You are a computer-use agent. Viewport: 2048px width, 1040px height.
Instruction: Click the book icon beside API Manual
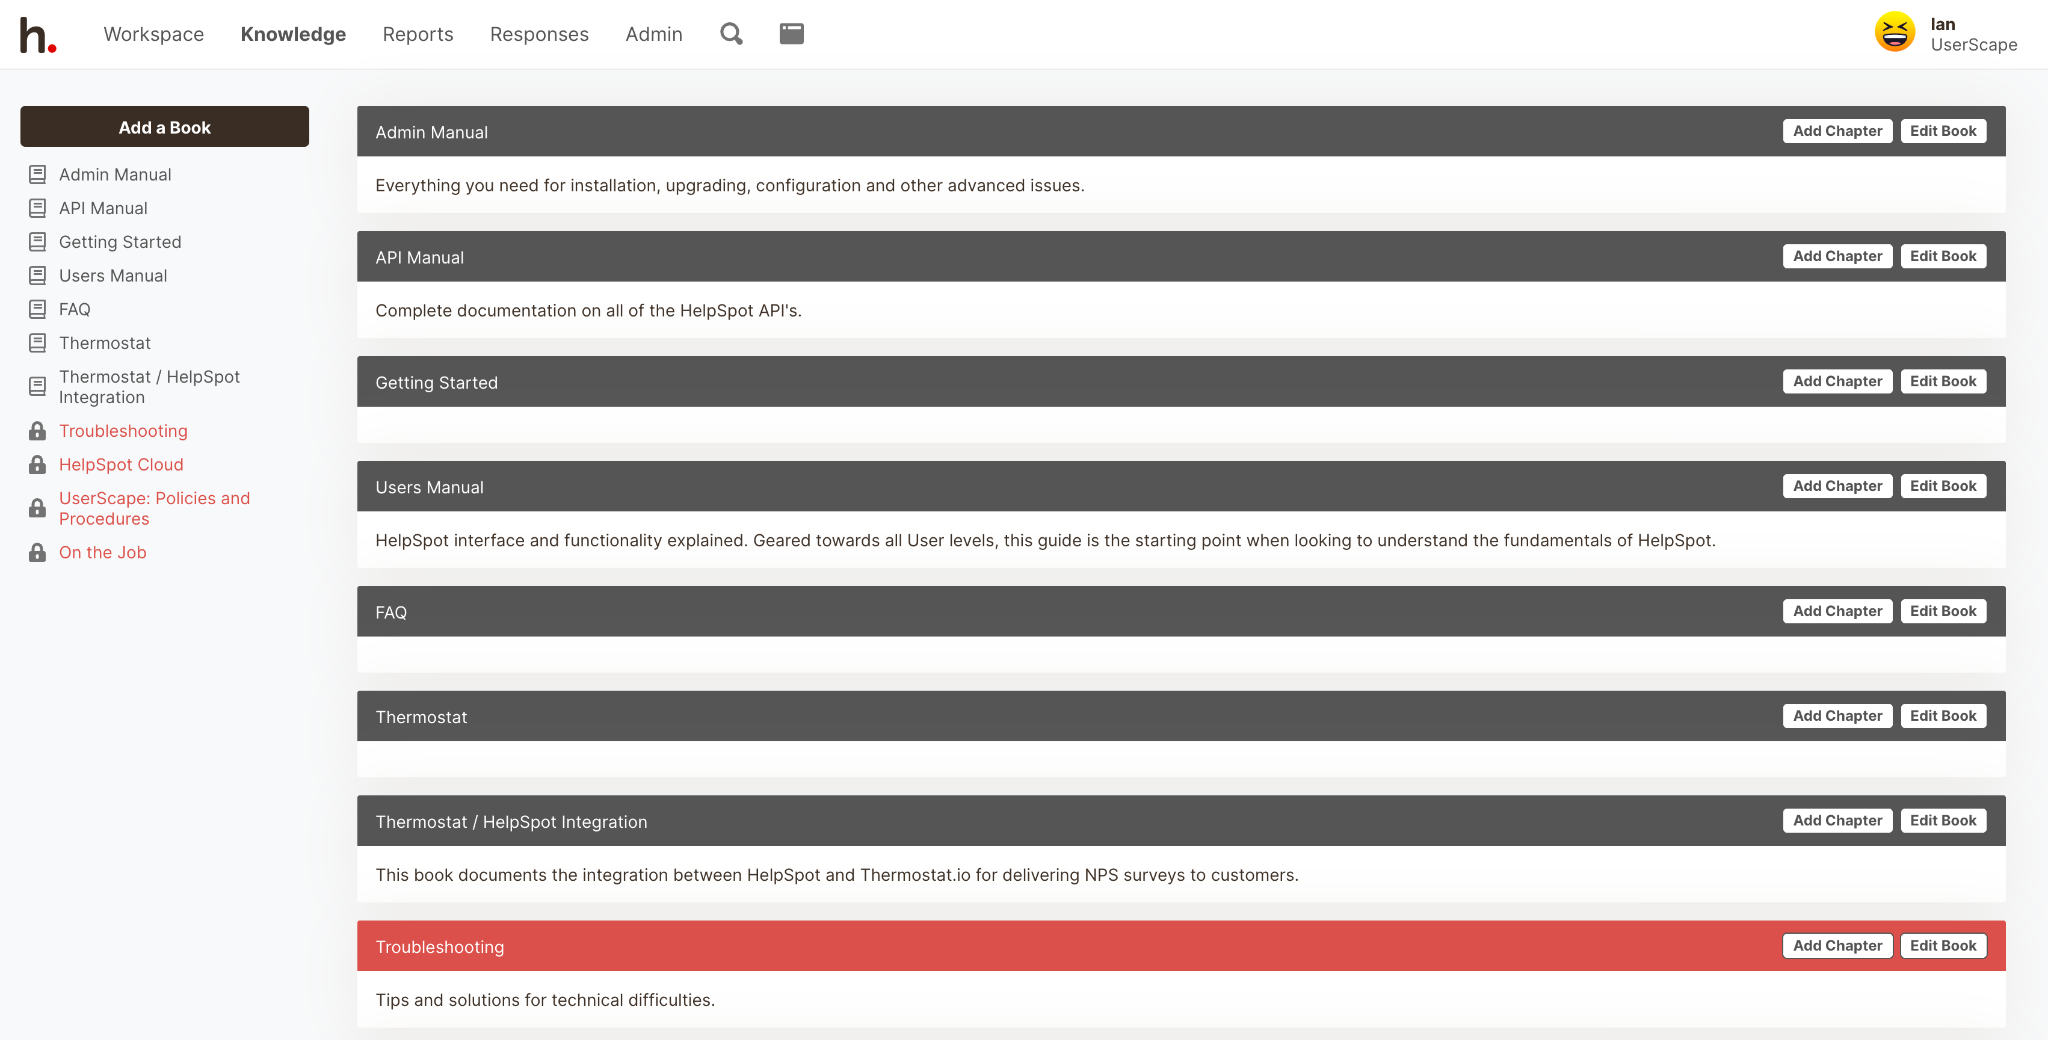[37, 208]
